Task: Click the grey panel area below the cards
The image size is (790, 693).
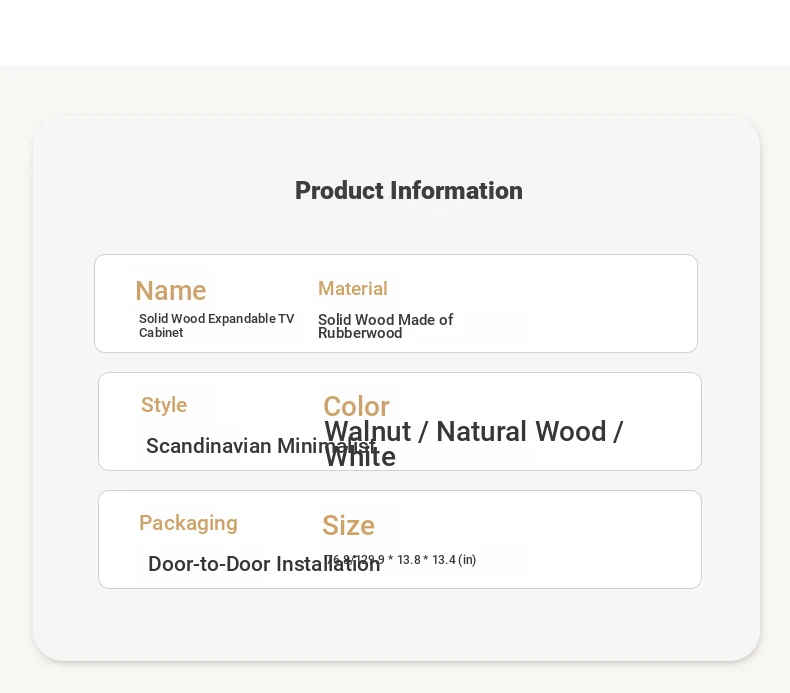Action: (397, 624)
